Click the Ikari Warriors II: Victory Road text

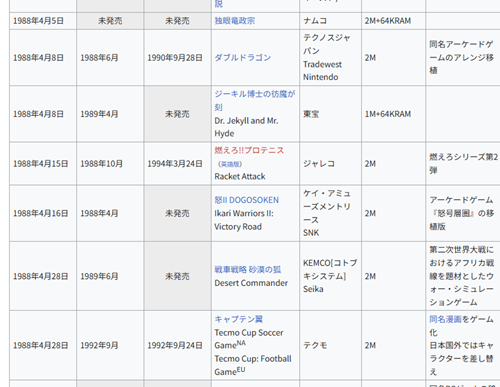[244, 220]
